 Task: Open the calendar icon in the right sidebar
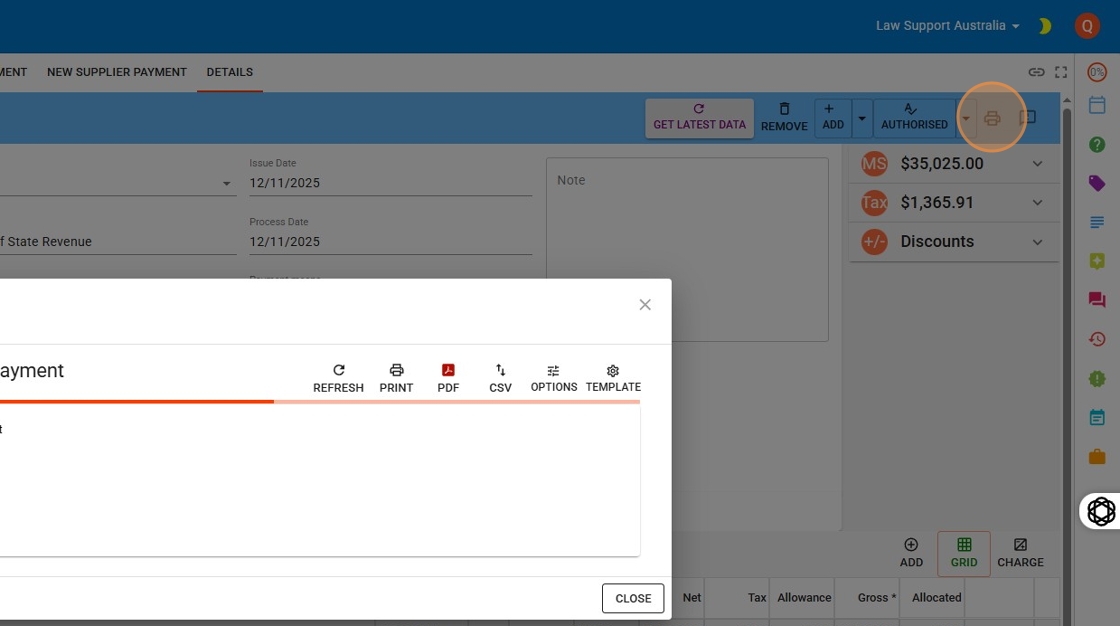coord(1097,105)
